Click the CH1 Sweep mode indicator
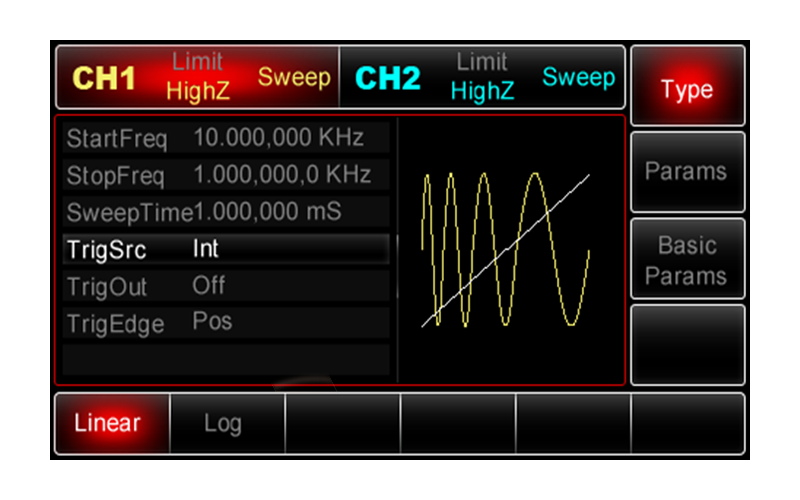The height and width of the screenshot is (500, 800). [x=294, y=78]
